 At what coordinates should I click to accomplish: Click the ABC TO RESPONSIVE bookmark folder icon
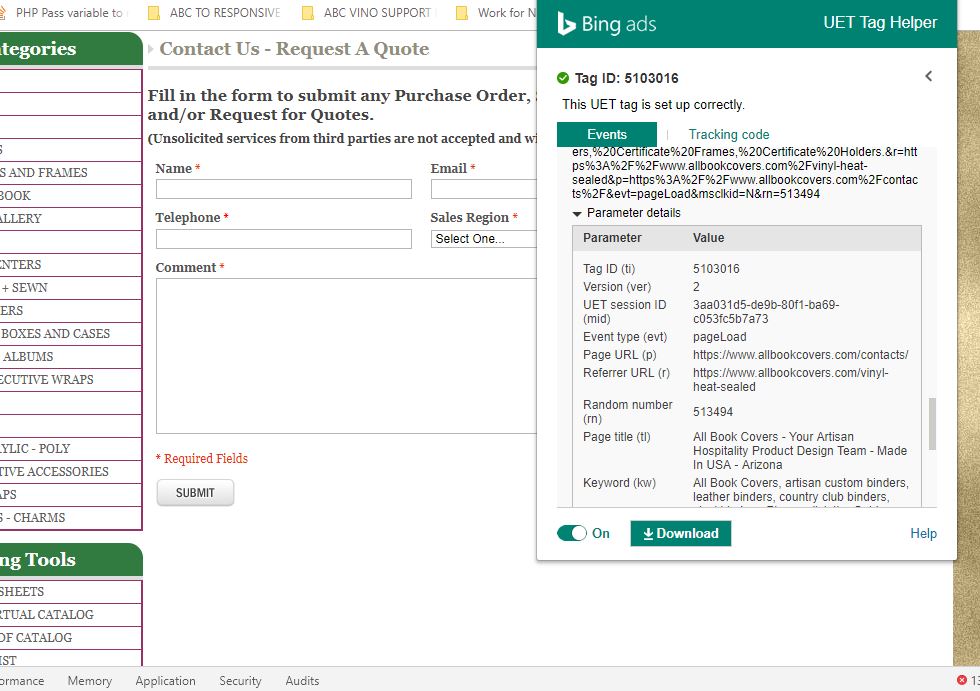153,12
